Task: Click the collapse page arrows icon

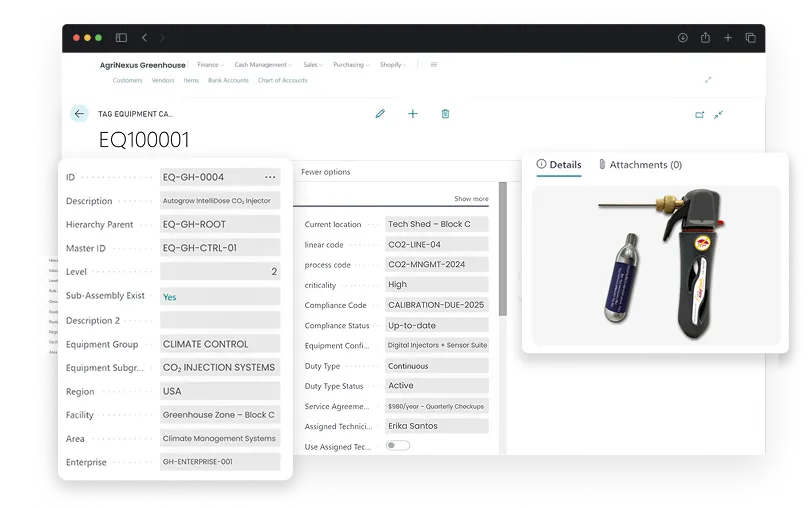Action: point(718,115)
